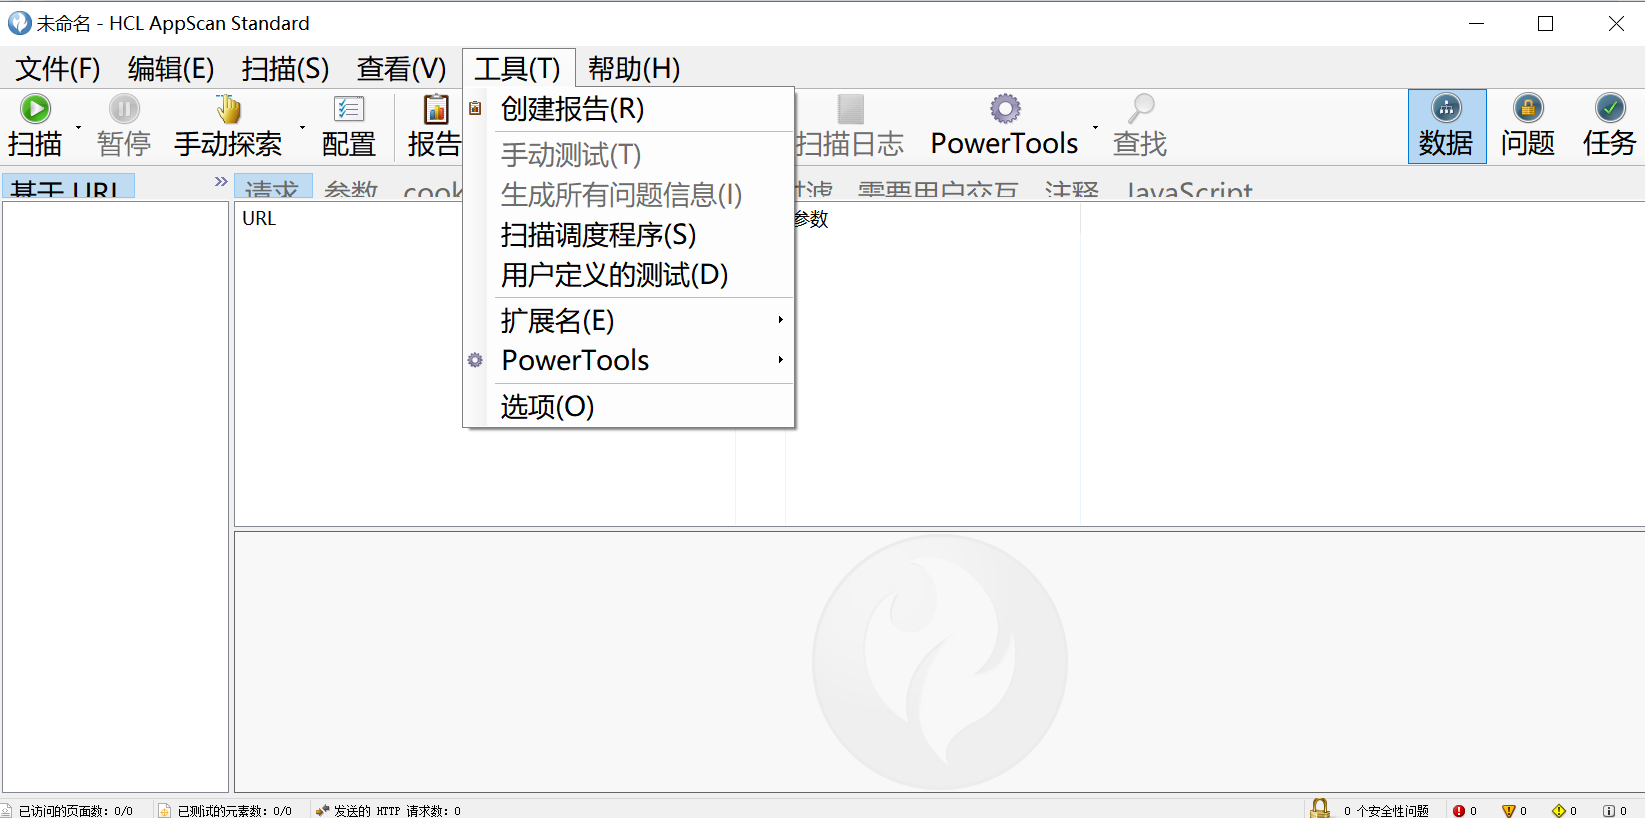1645x818 pixels.
Task: Select the 参数 tab
Action: [x=351, y=186]
